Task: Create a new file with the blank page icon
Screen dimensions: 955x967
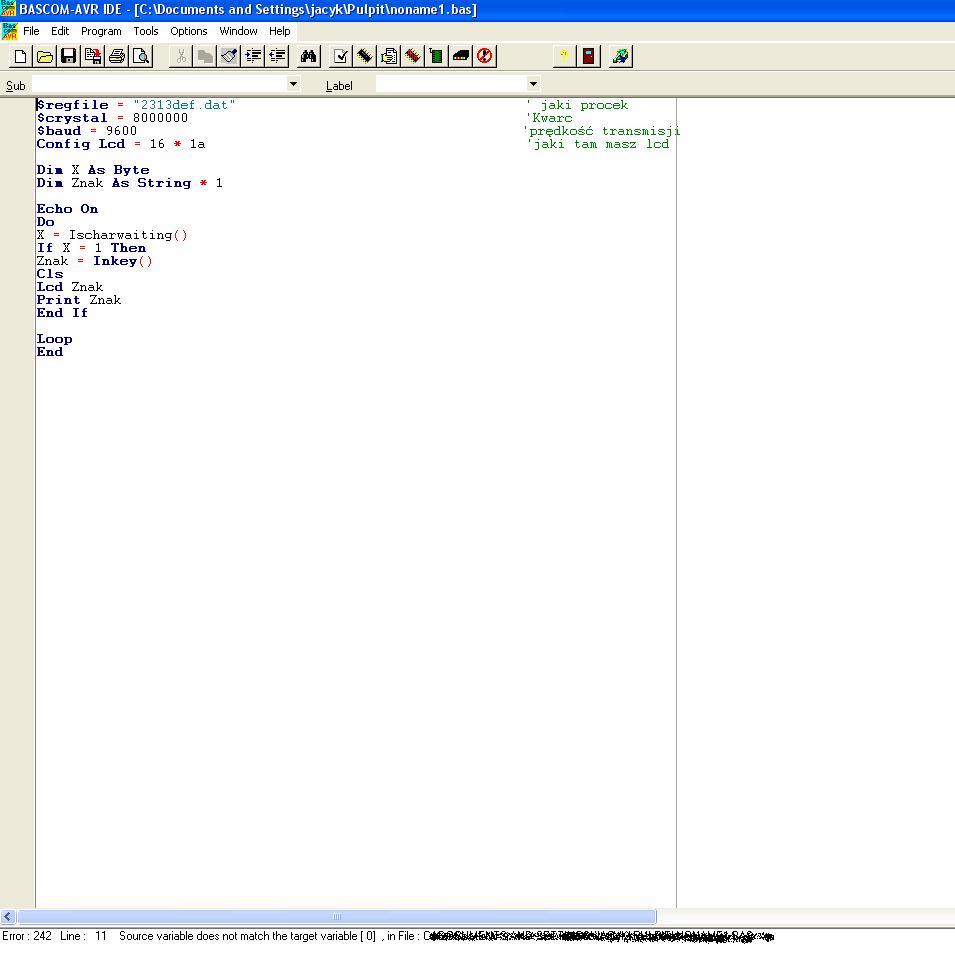Action: click(x=20, y=57)
